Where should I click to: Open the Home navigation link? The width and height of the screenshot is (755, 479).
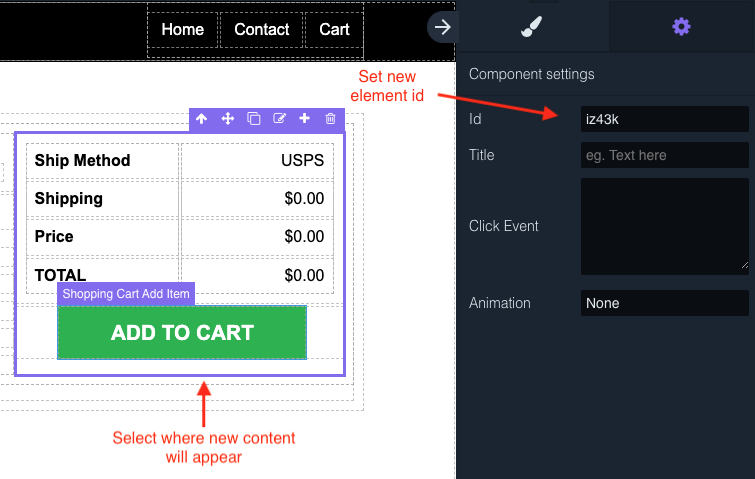tap(183, 30)
